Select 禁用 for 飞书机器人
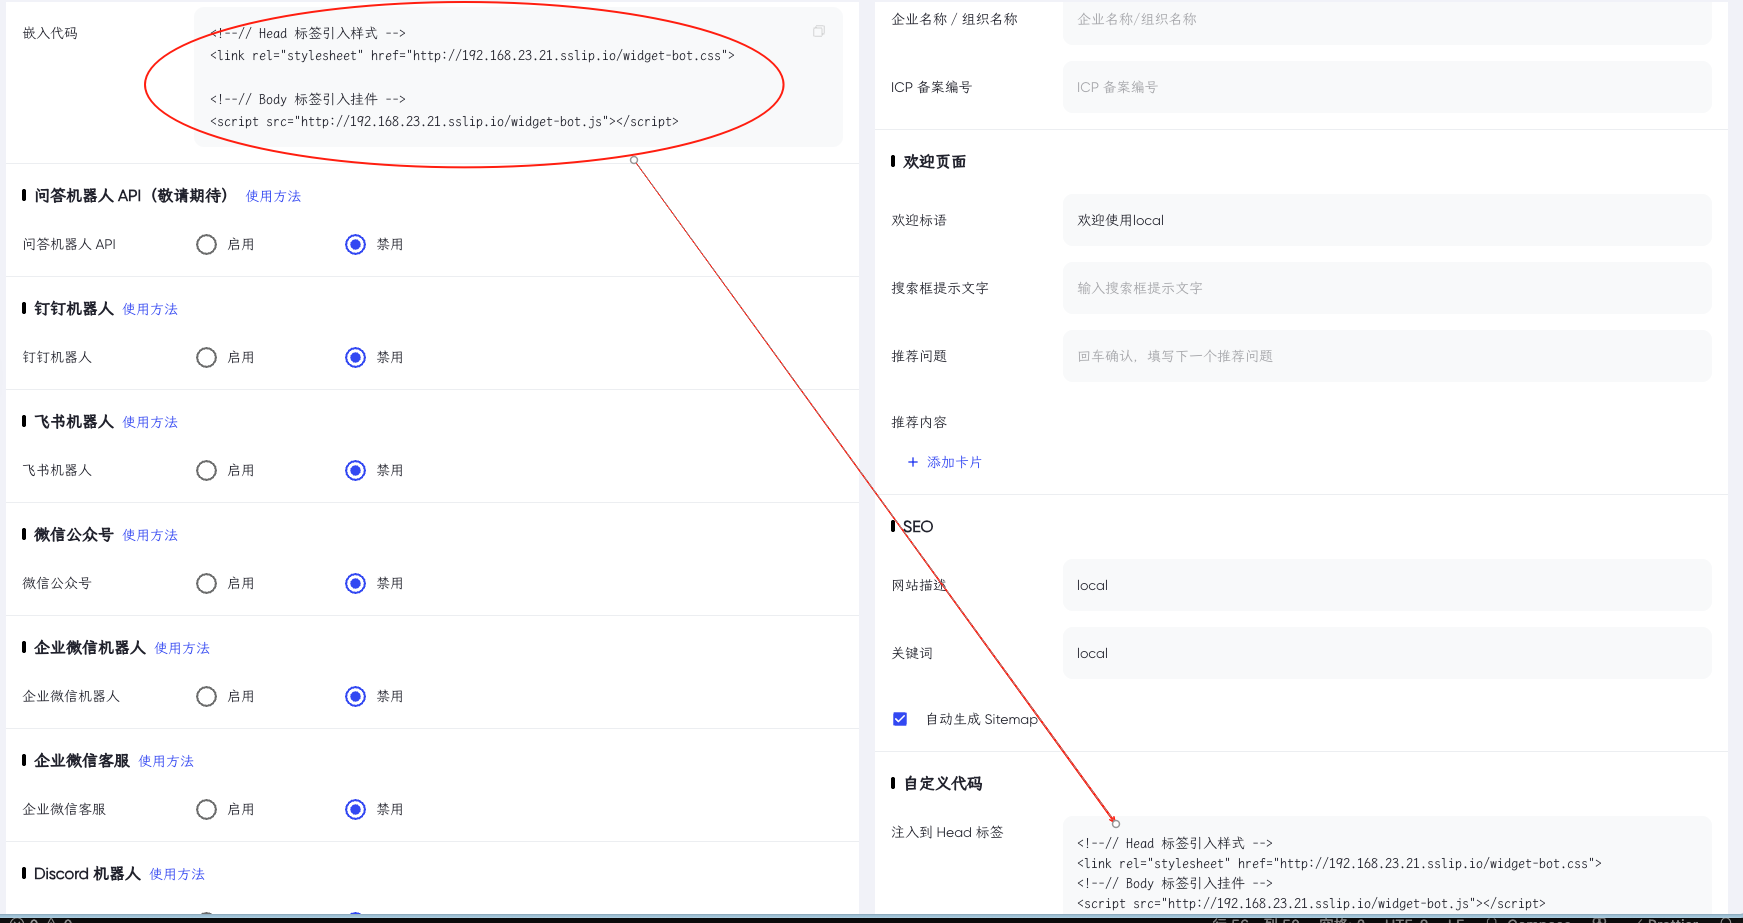 355,470
